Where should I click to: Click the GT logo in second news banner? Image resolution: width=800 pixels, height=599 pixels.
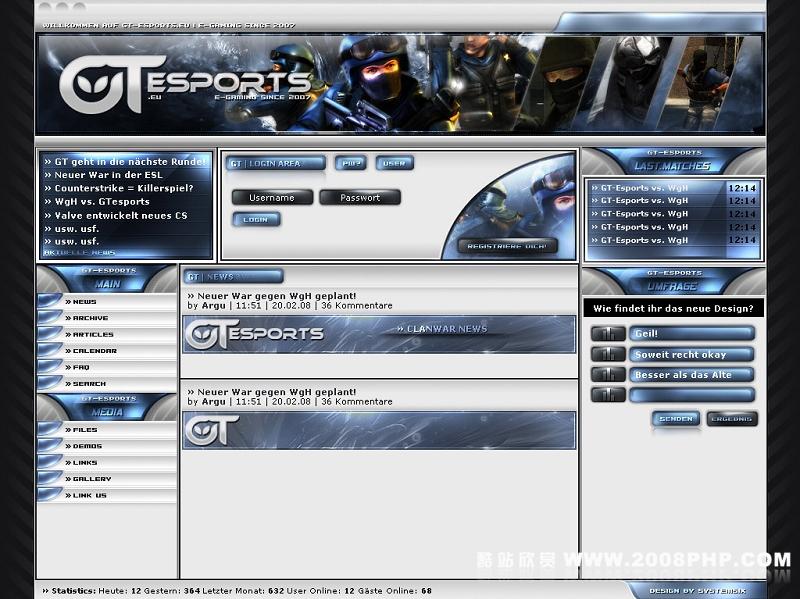tap(212, 430)
